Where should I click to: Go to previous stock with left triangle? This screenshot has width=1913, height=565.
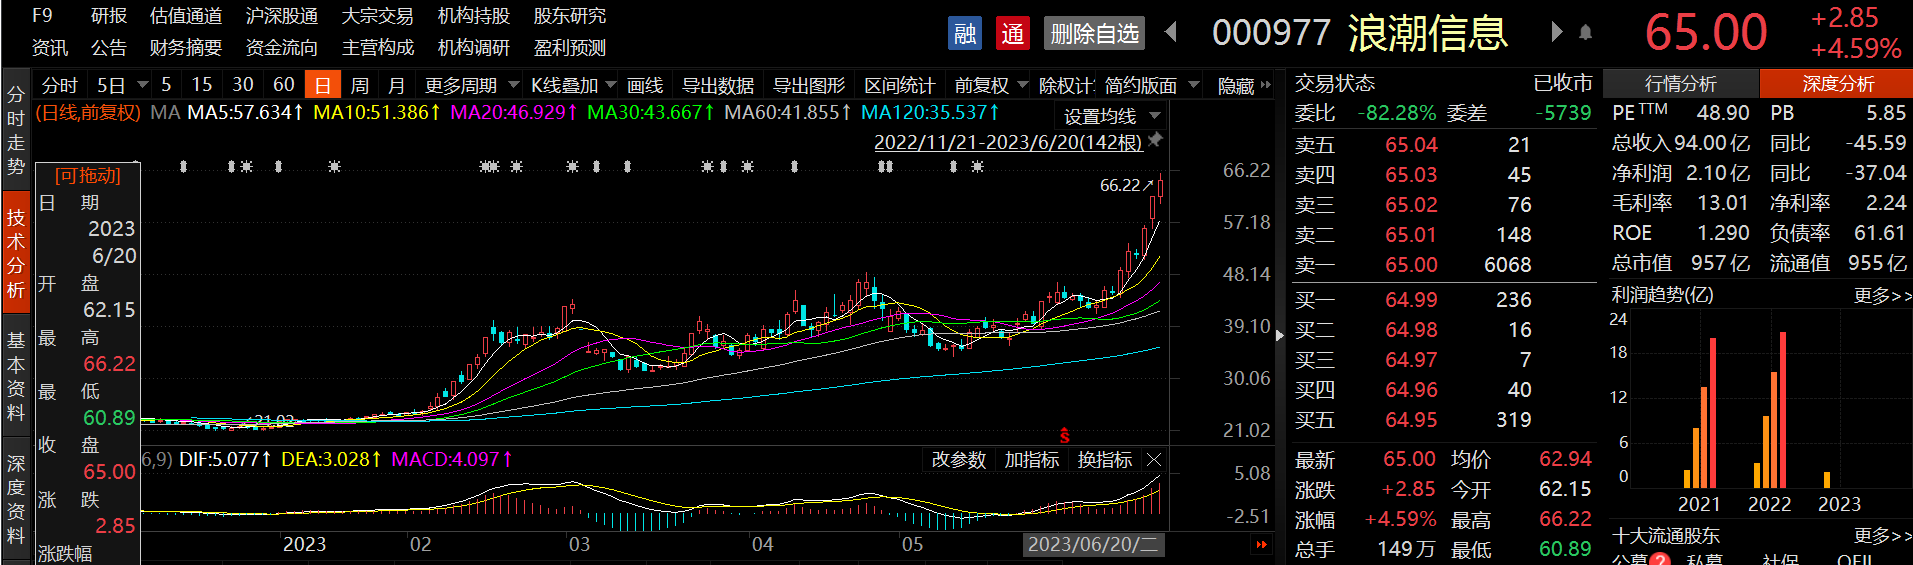tap(1171, 32)
